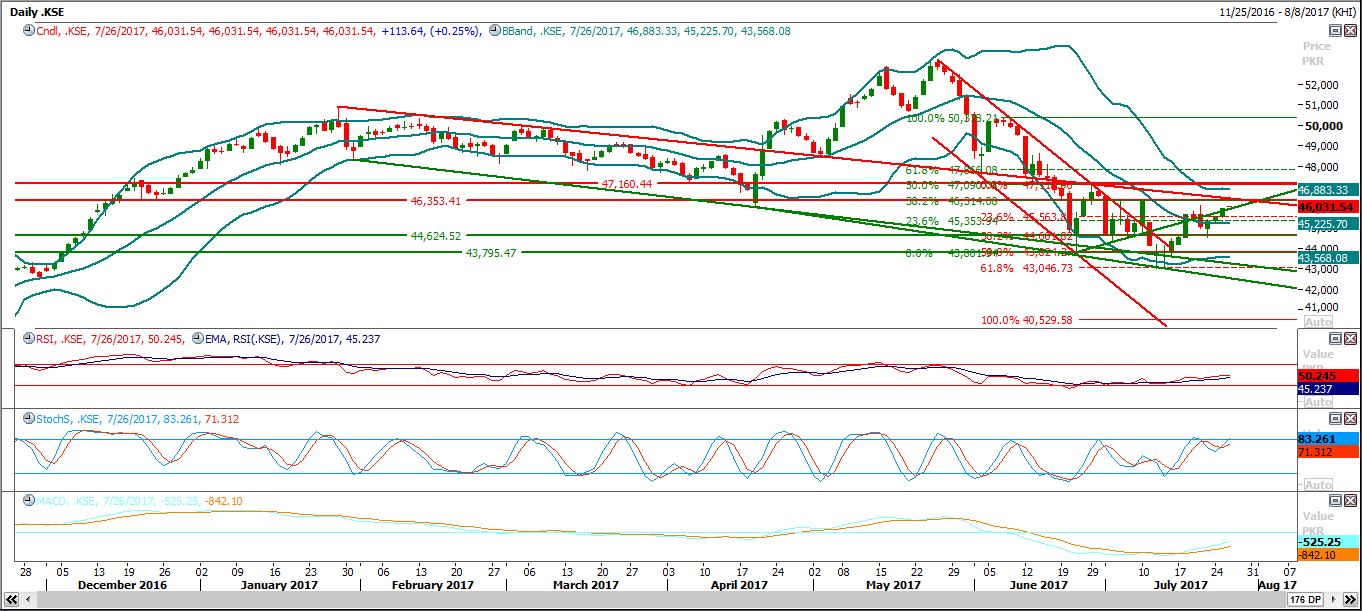
Task: Click the single right arrow beside 176 DP
Action: tap(1335, 601)
